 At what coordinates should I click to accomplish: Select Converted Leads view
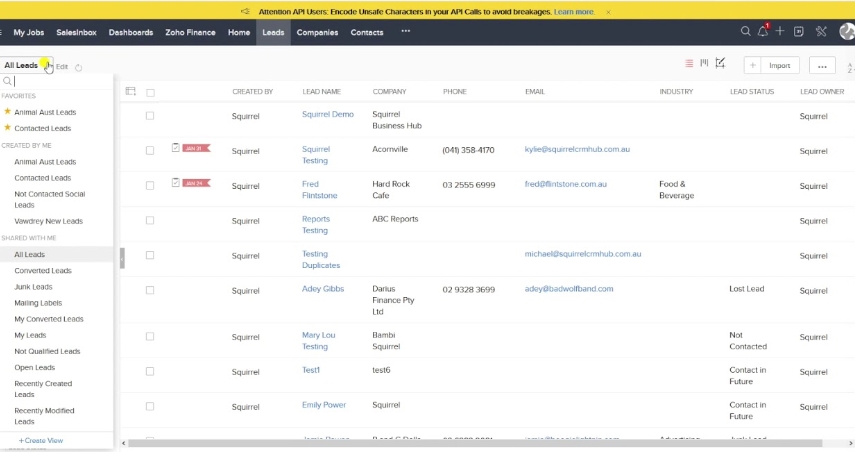pyautogui.click(x=43, y=270)
